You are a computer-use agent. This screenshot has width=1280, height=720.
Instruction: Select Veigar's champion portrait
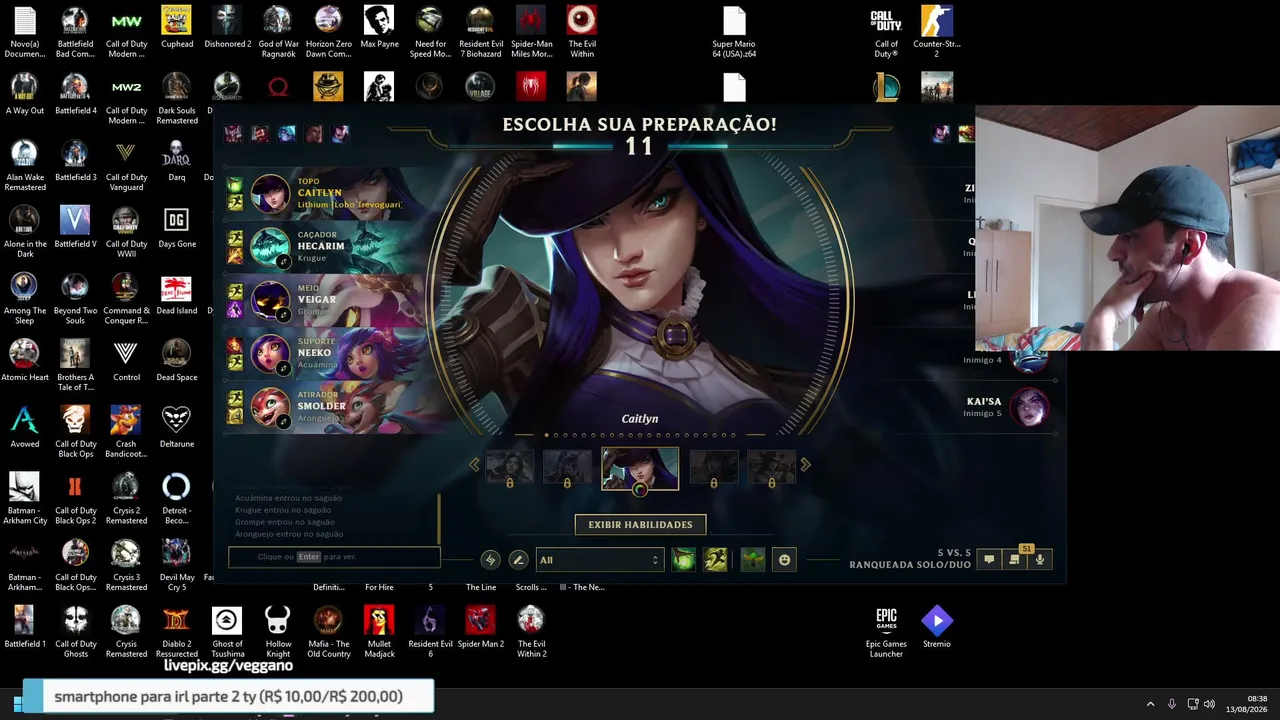point(269,301)
